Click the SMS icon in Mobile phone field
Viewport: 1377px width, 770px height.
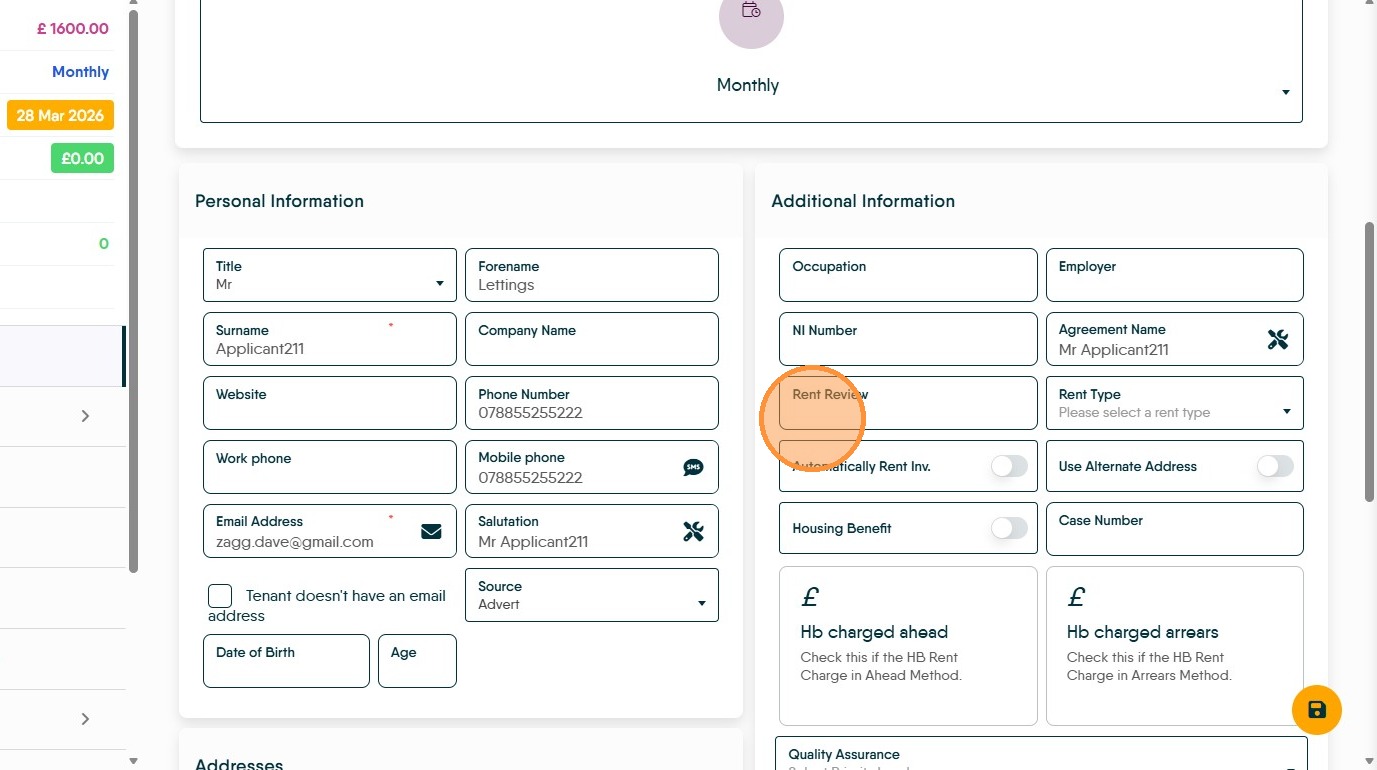click(693, 467)
